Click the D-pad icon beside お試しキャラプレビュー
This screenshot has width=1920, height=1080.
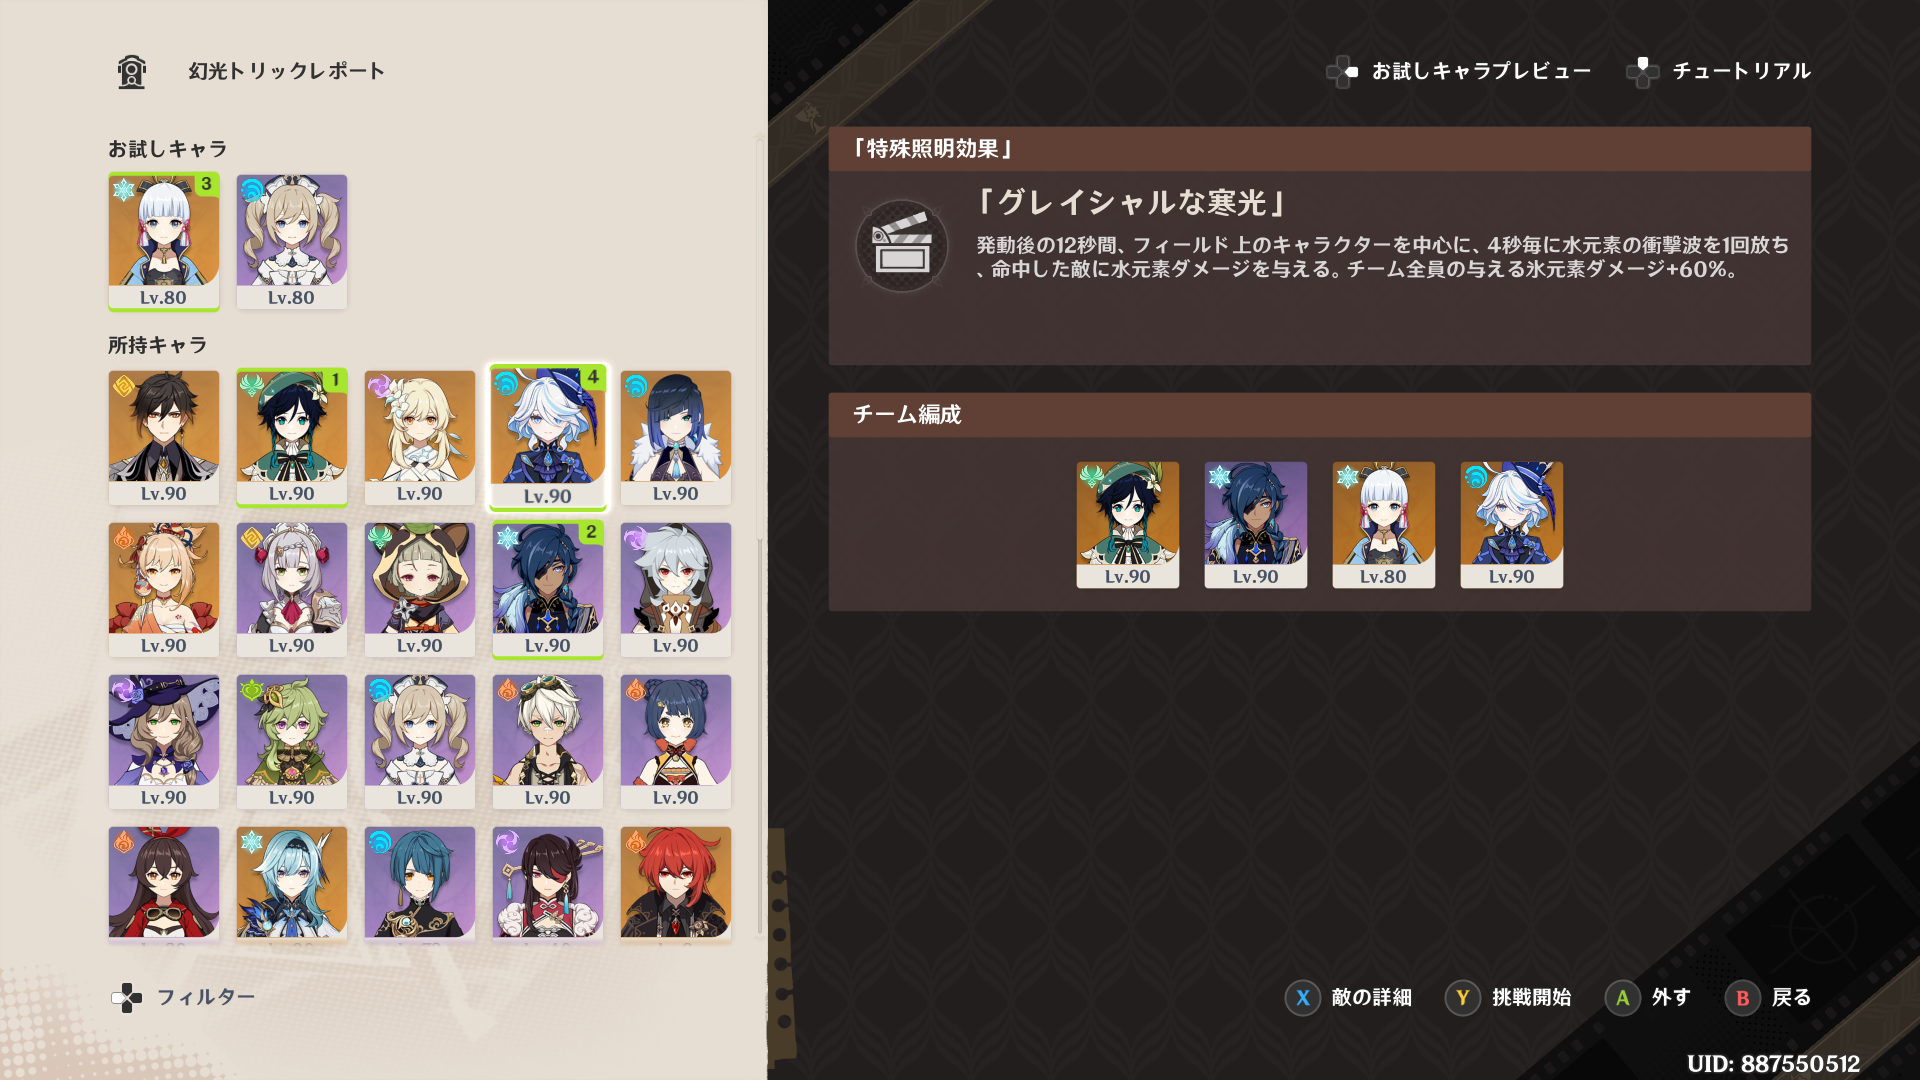click(1342, 71)
